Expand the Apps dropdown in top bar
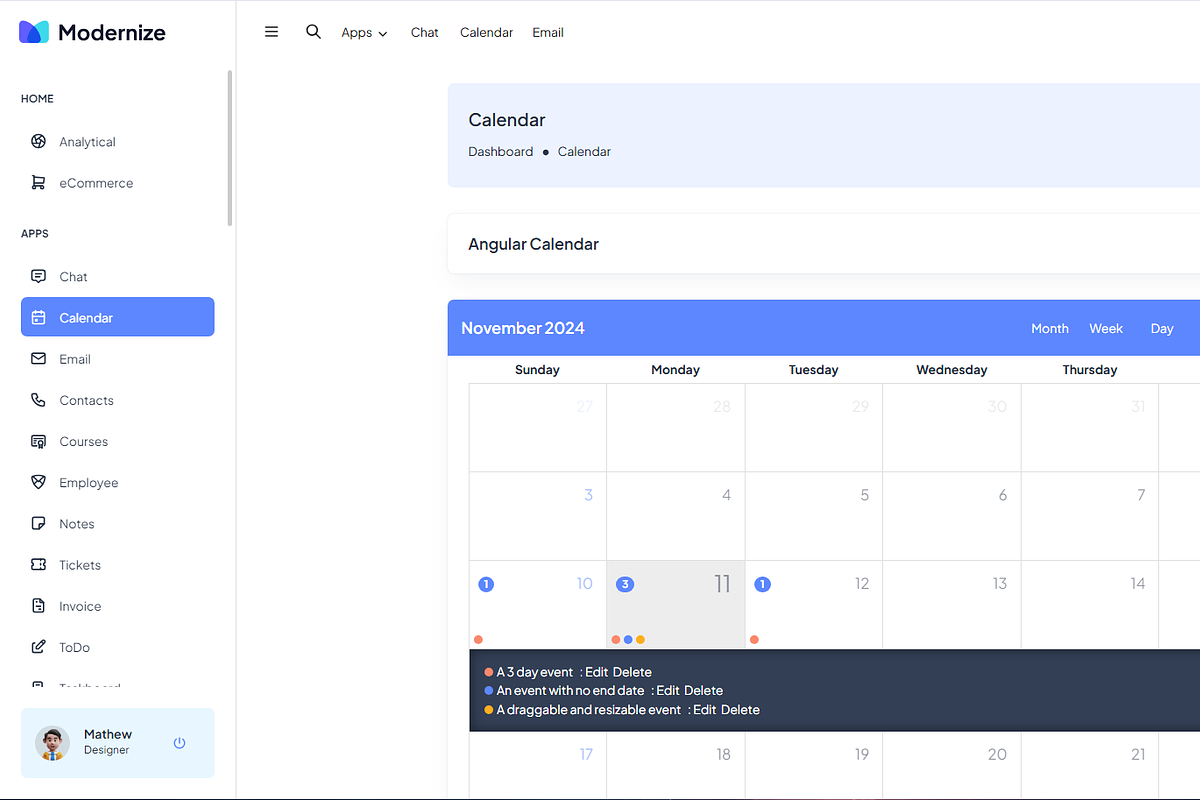 coord(364,32)
